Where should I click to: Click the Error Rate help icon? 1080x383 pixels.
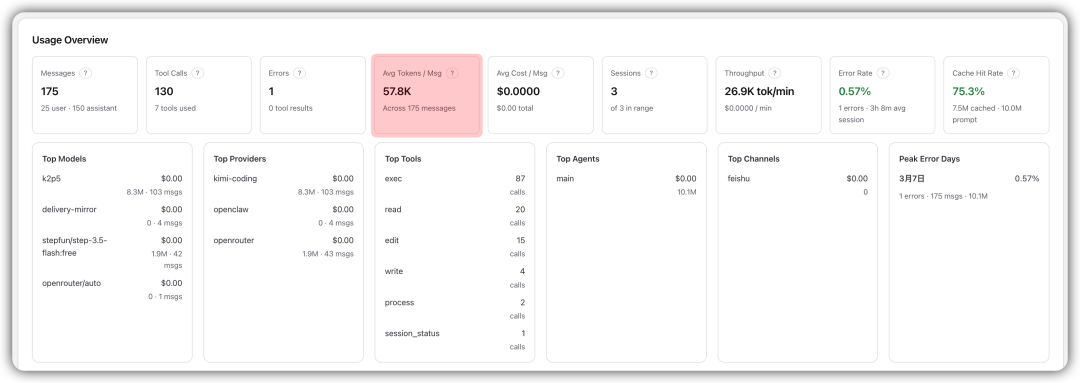click(883, 73)
